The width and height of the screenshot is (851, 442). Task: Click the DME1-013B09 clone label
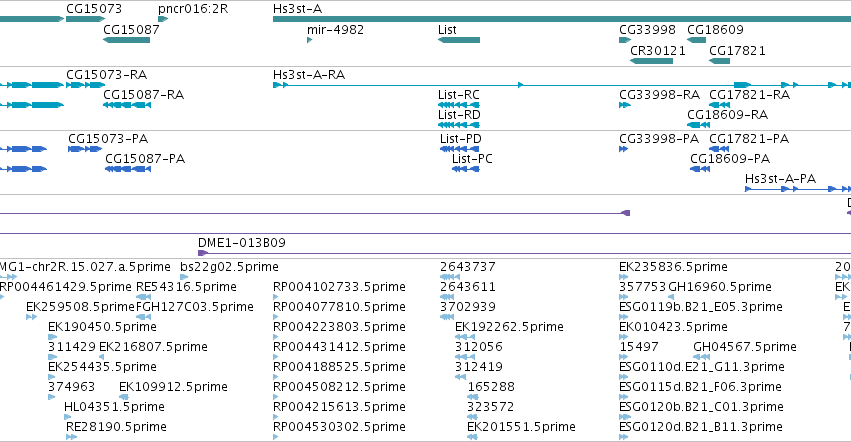point(242,243)
